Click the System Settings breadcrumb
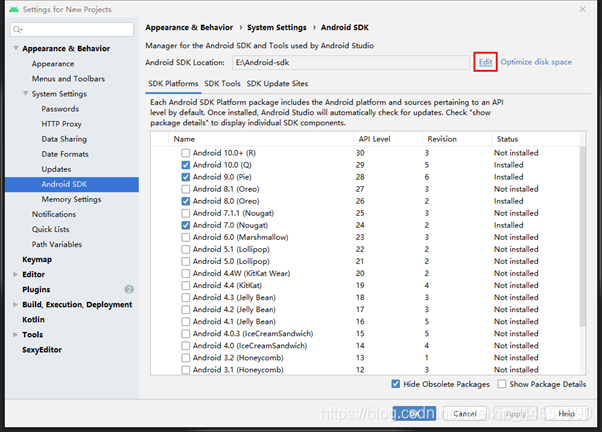Image resolution: width=602 pixels, height=432 pixels. (277, 28)
